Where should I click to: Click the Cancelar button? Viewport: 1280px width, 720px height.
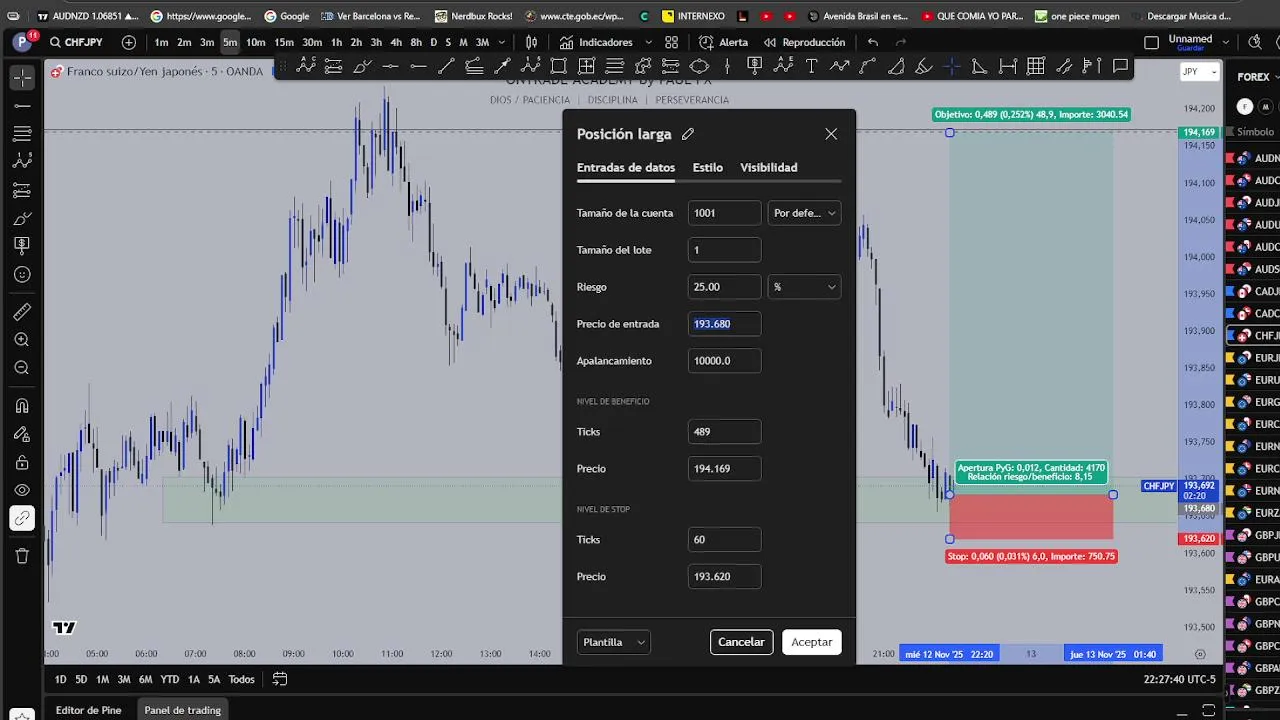point(741,642)
